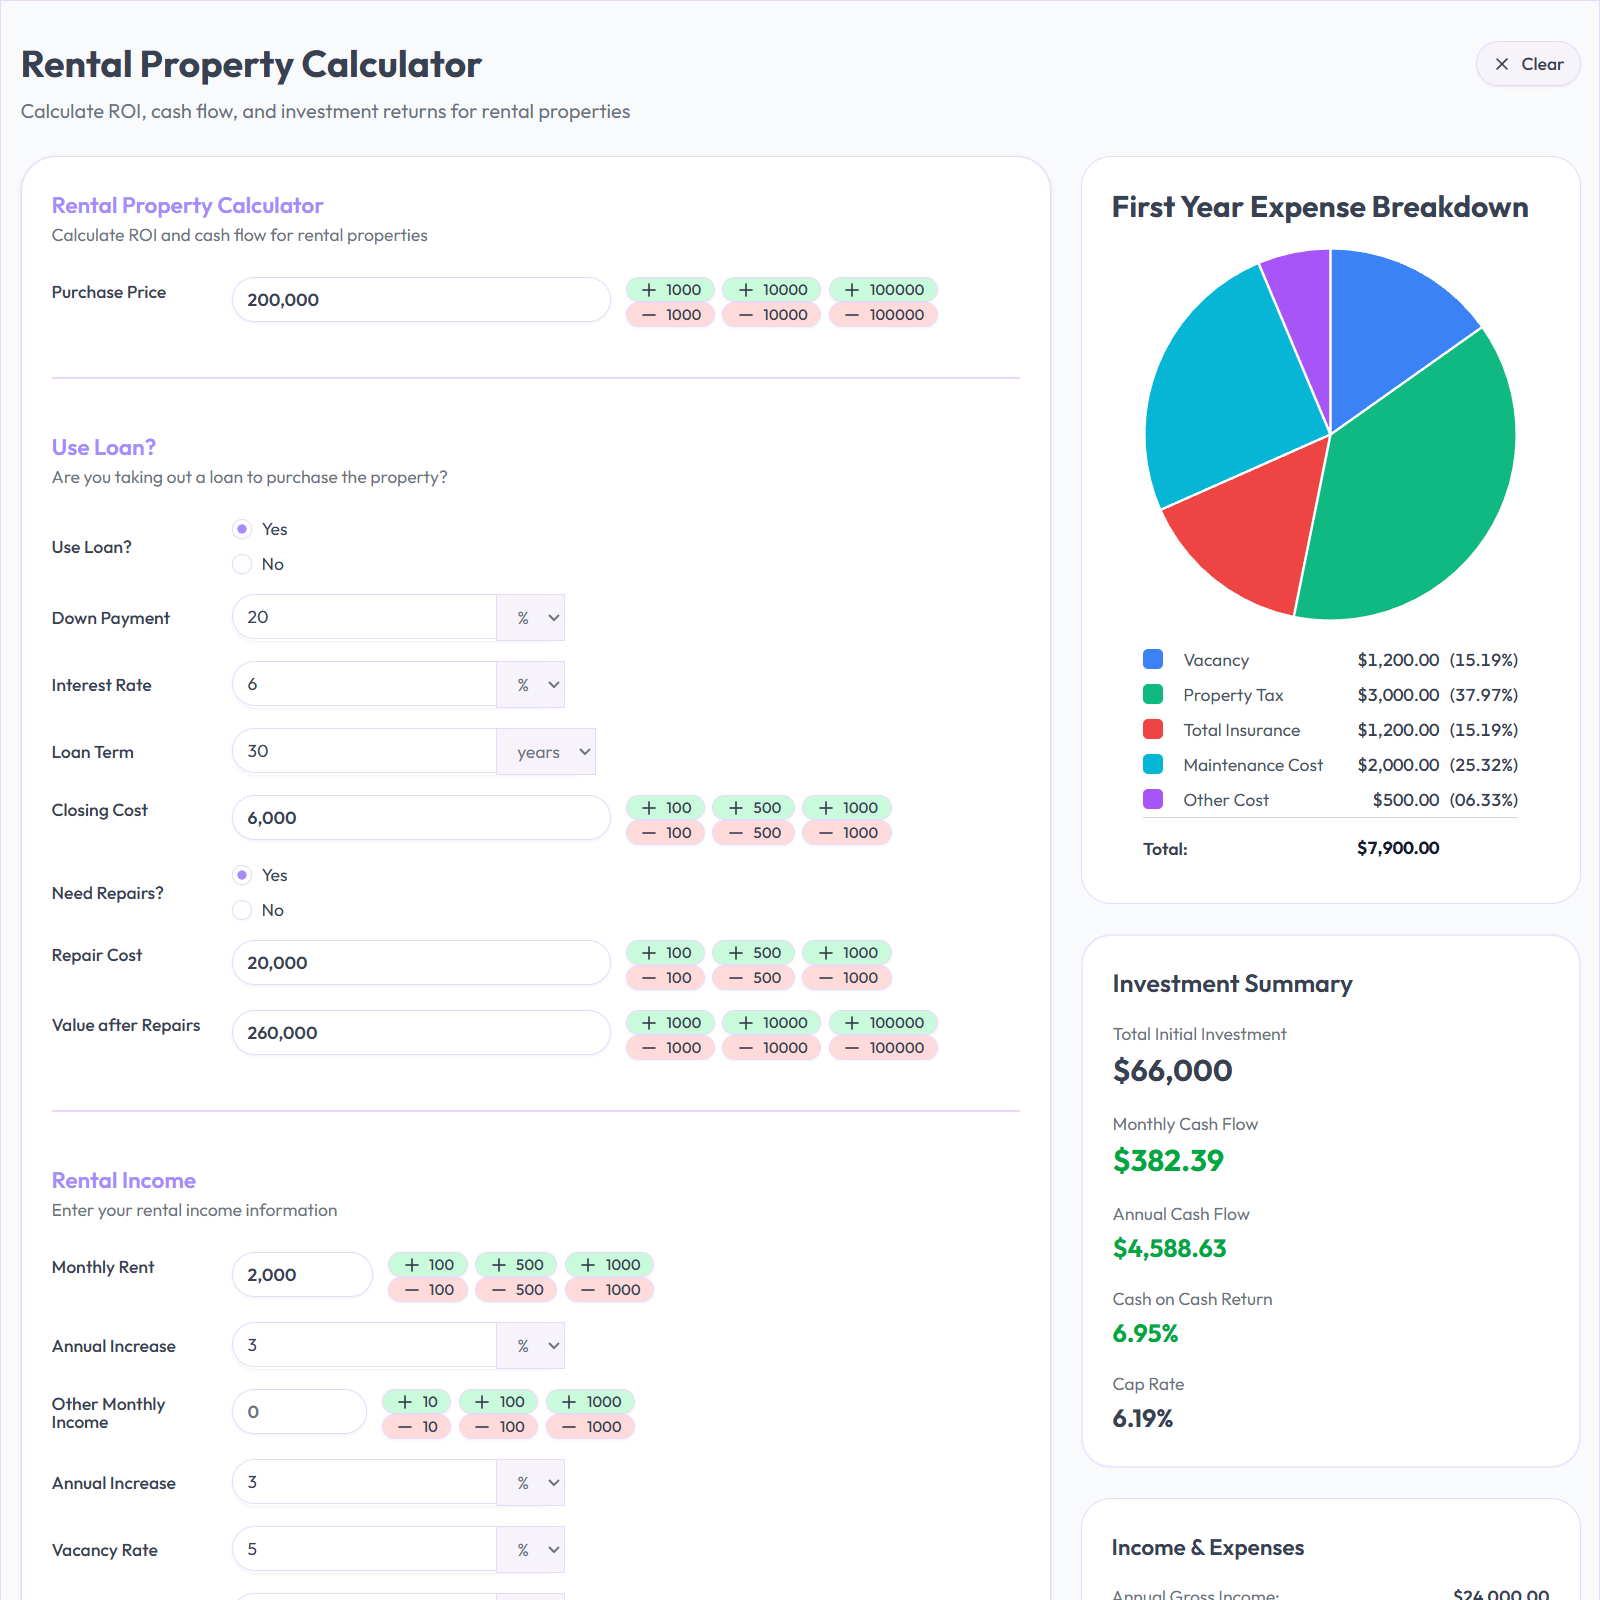Expand the Interest Rate unit dropdown
The image size is (1600, 1600).
tap(531, 684)
